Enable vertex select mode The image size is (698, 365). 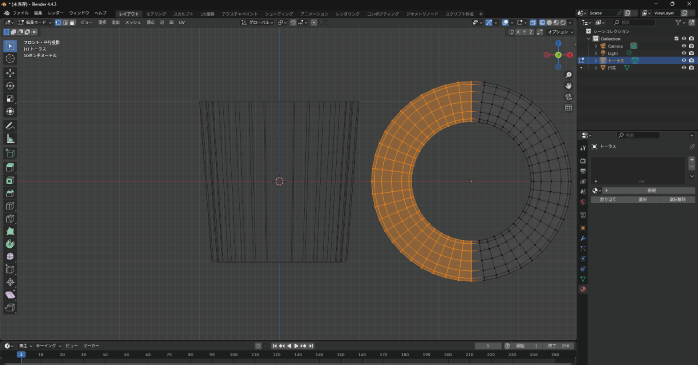pyautogui.click(x=58, y=22)
